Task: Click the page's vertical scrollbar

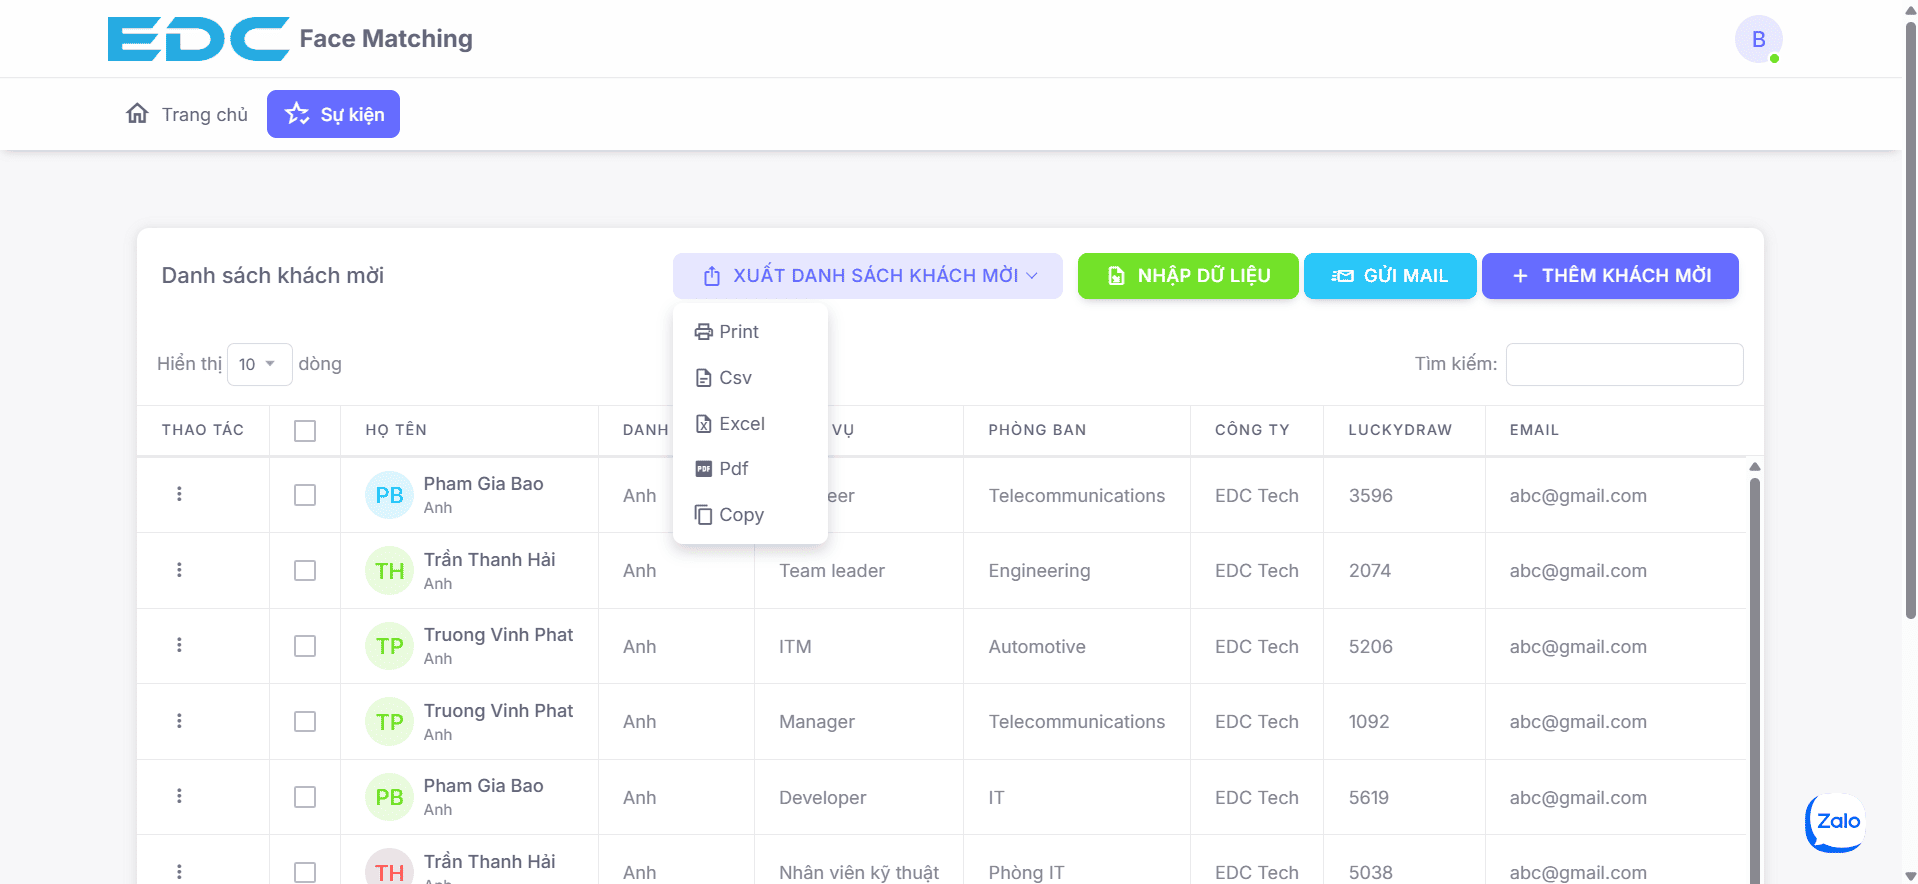Action: (1910, 320)
